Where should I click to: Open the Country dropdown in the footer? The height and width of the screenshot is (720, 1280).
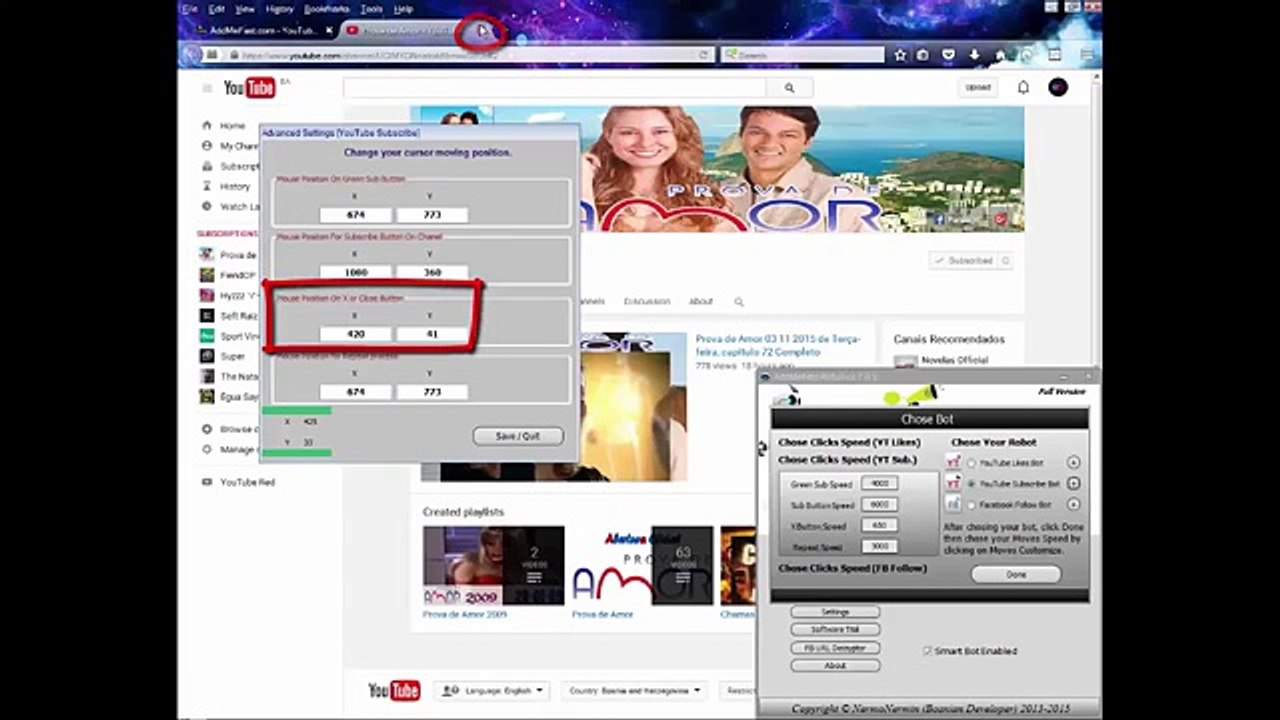[x=634, y=691]
